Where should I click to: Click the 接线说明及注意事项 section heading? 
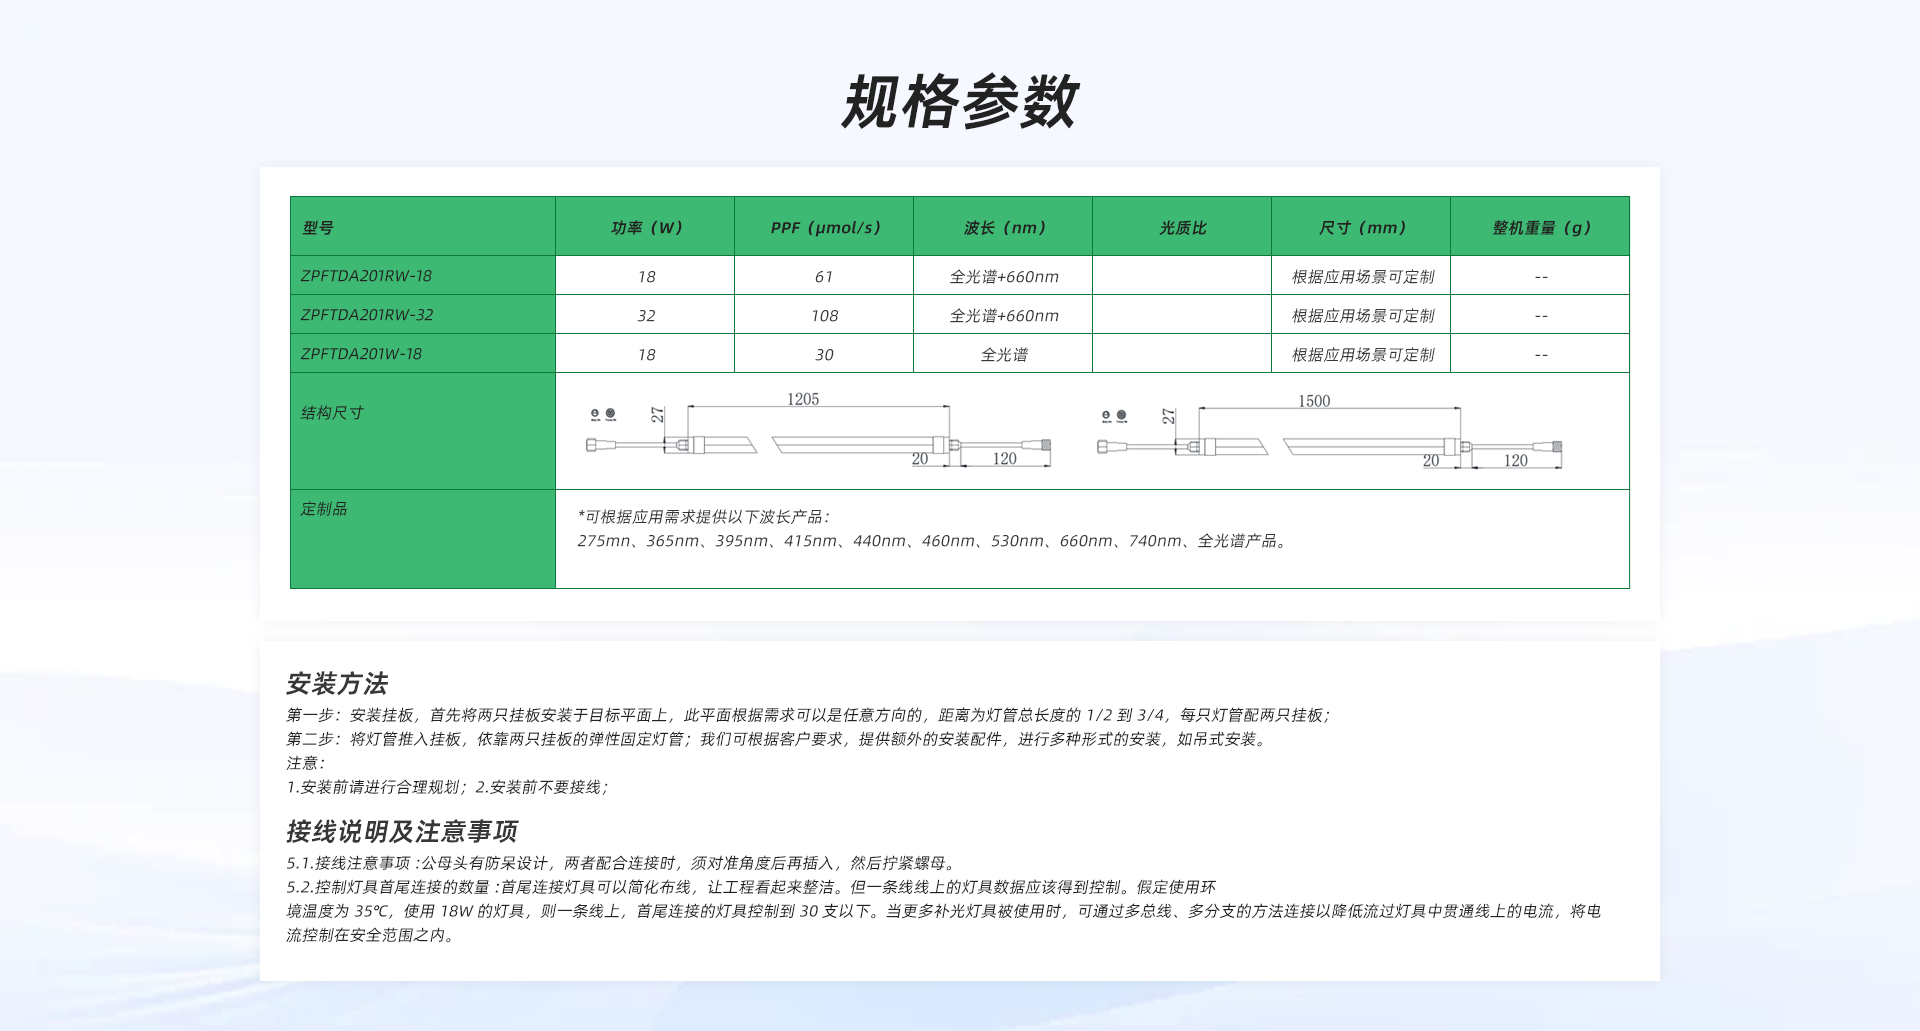tap(401, 832)
